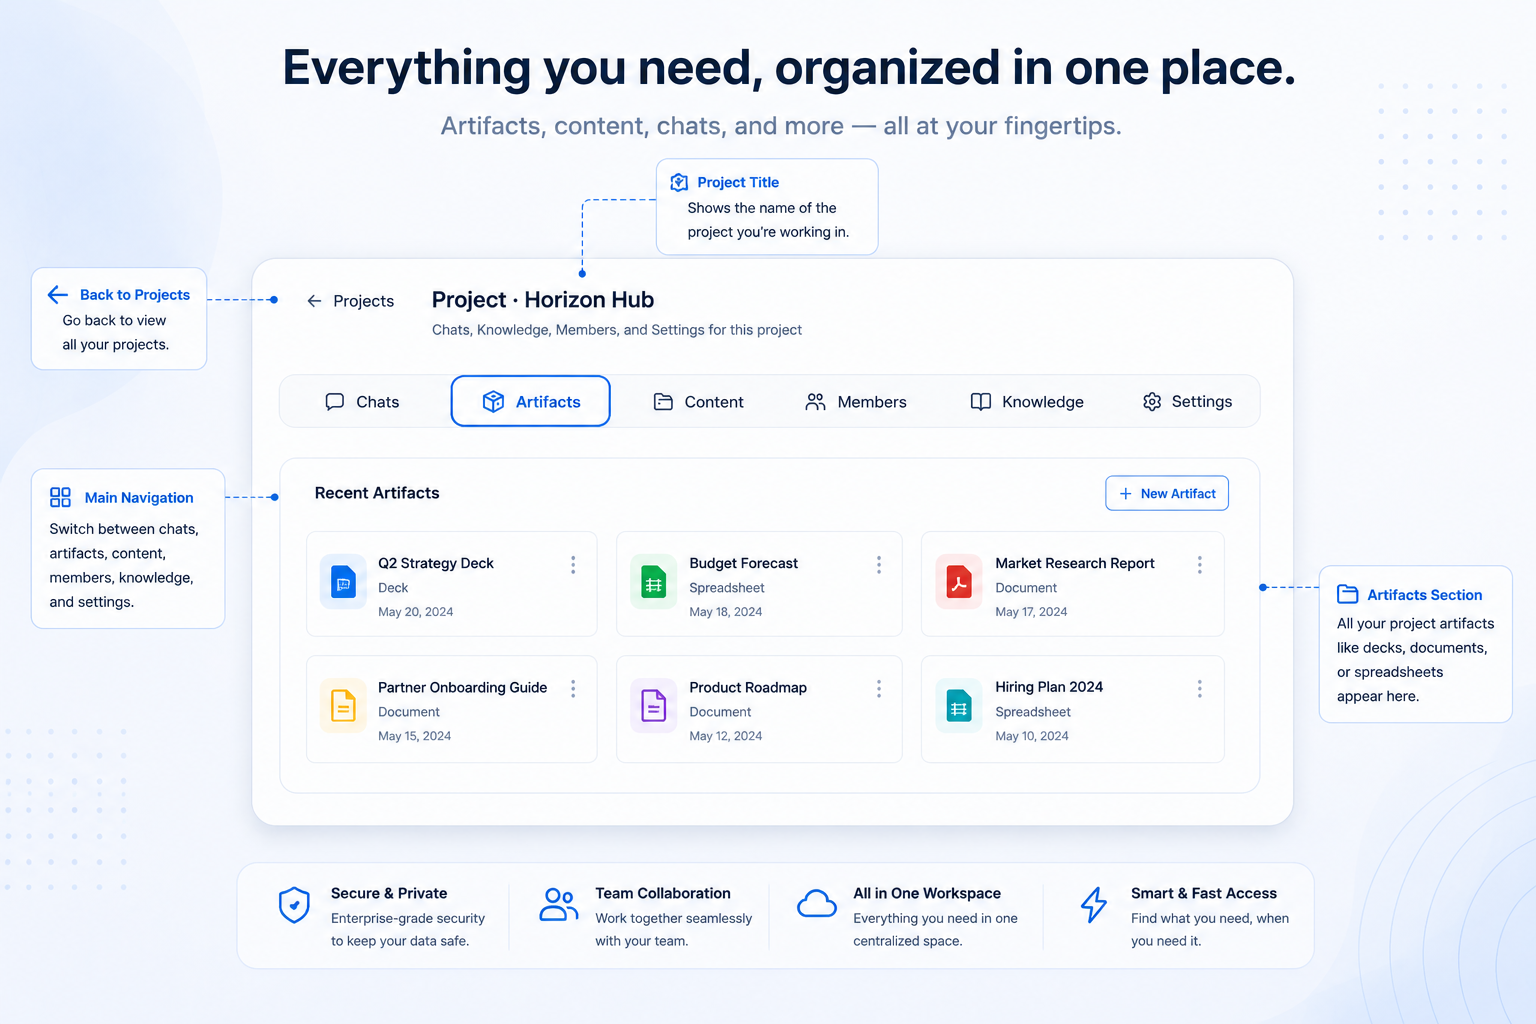Viewport: 1536px width, 1024px height.
Task: Click the Partner Onboarding Guide document icon
Action: (x=343, y=705)
